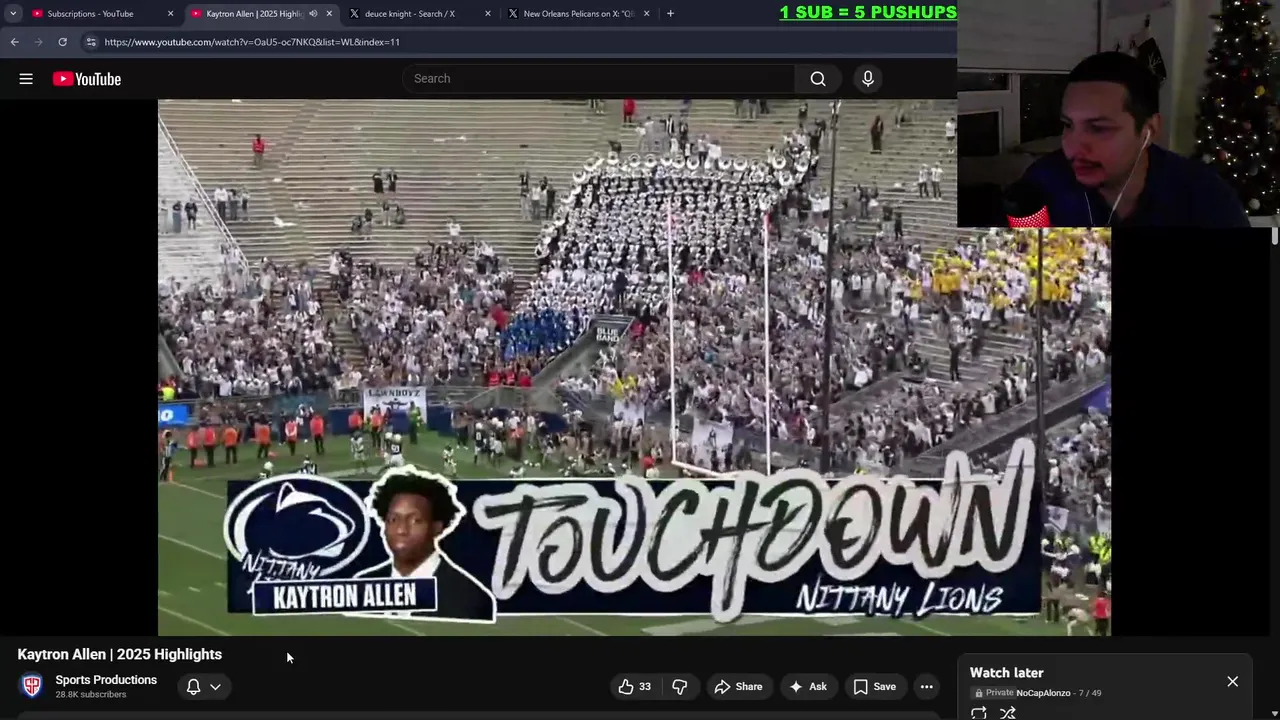Image resolution: width=1280 pixels, height=720 pixels.
Task: Like the video with thumbs up
Action: (634, 686)
